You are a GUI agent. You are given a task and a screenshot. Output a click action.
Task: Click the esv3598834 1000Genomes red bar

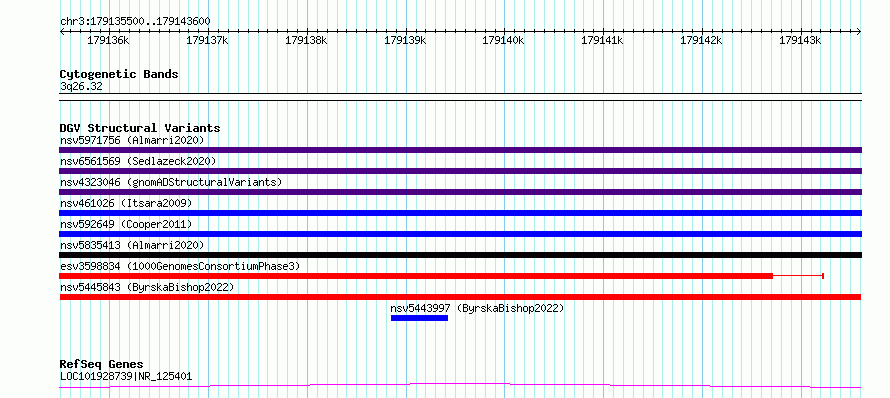pyautogui.click(x=416, y=276)
